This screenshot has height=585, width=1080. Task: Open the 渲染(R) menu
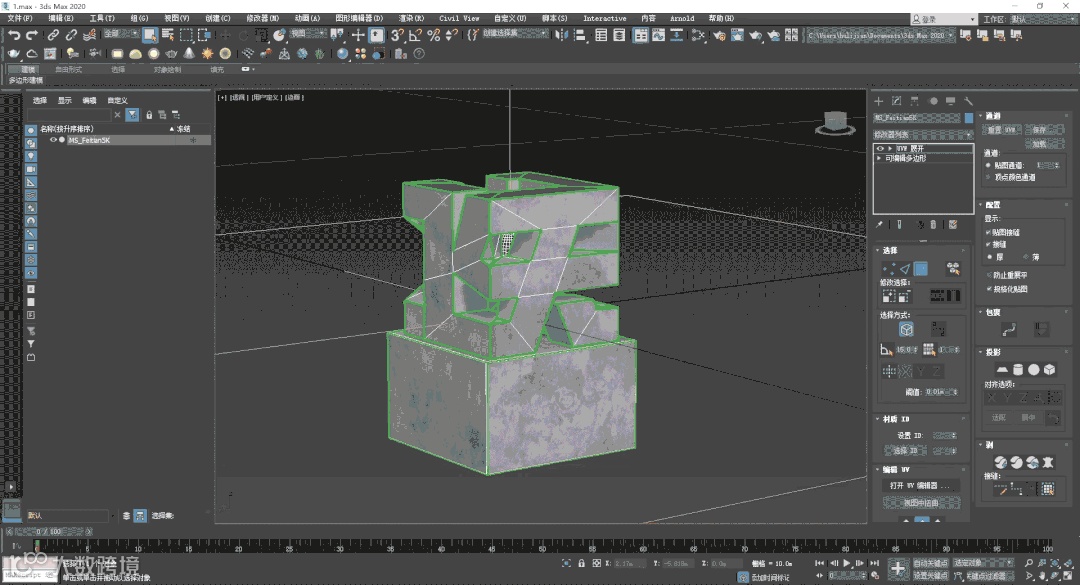pos(411,18)
